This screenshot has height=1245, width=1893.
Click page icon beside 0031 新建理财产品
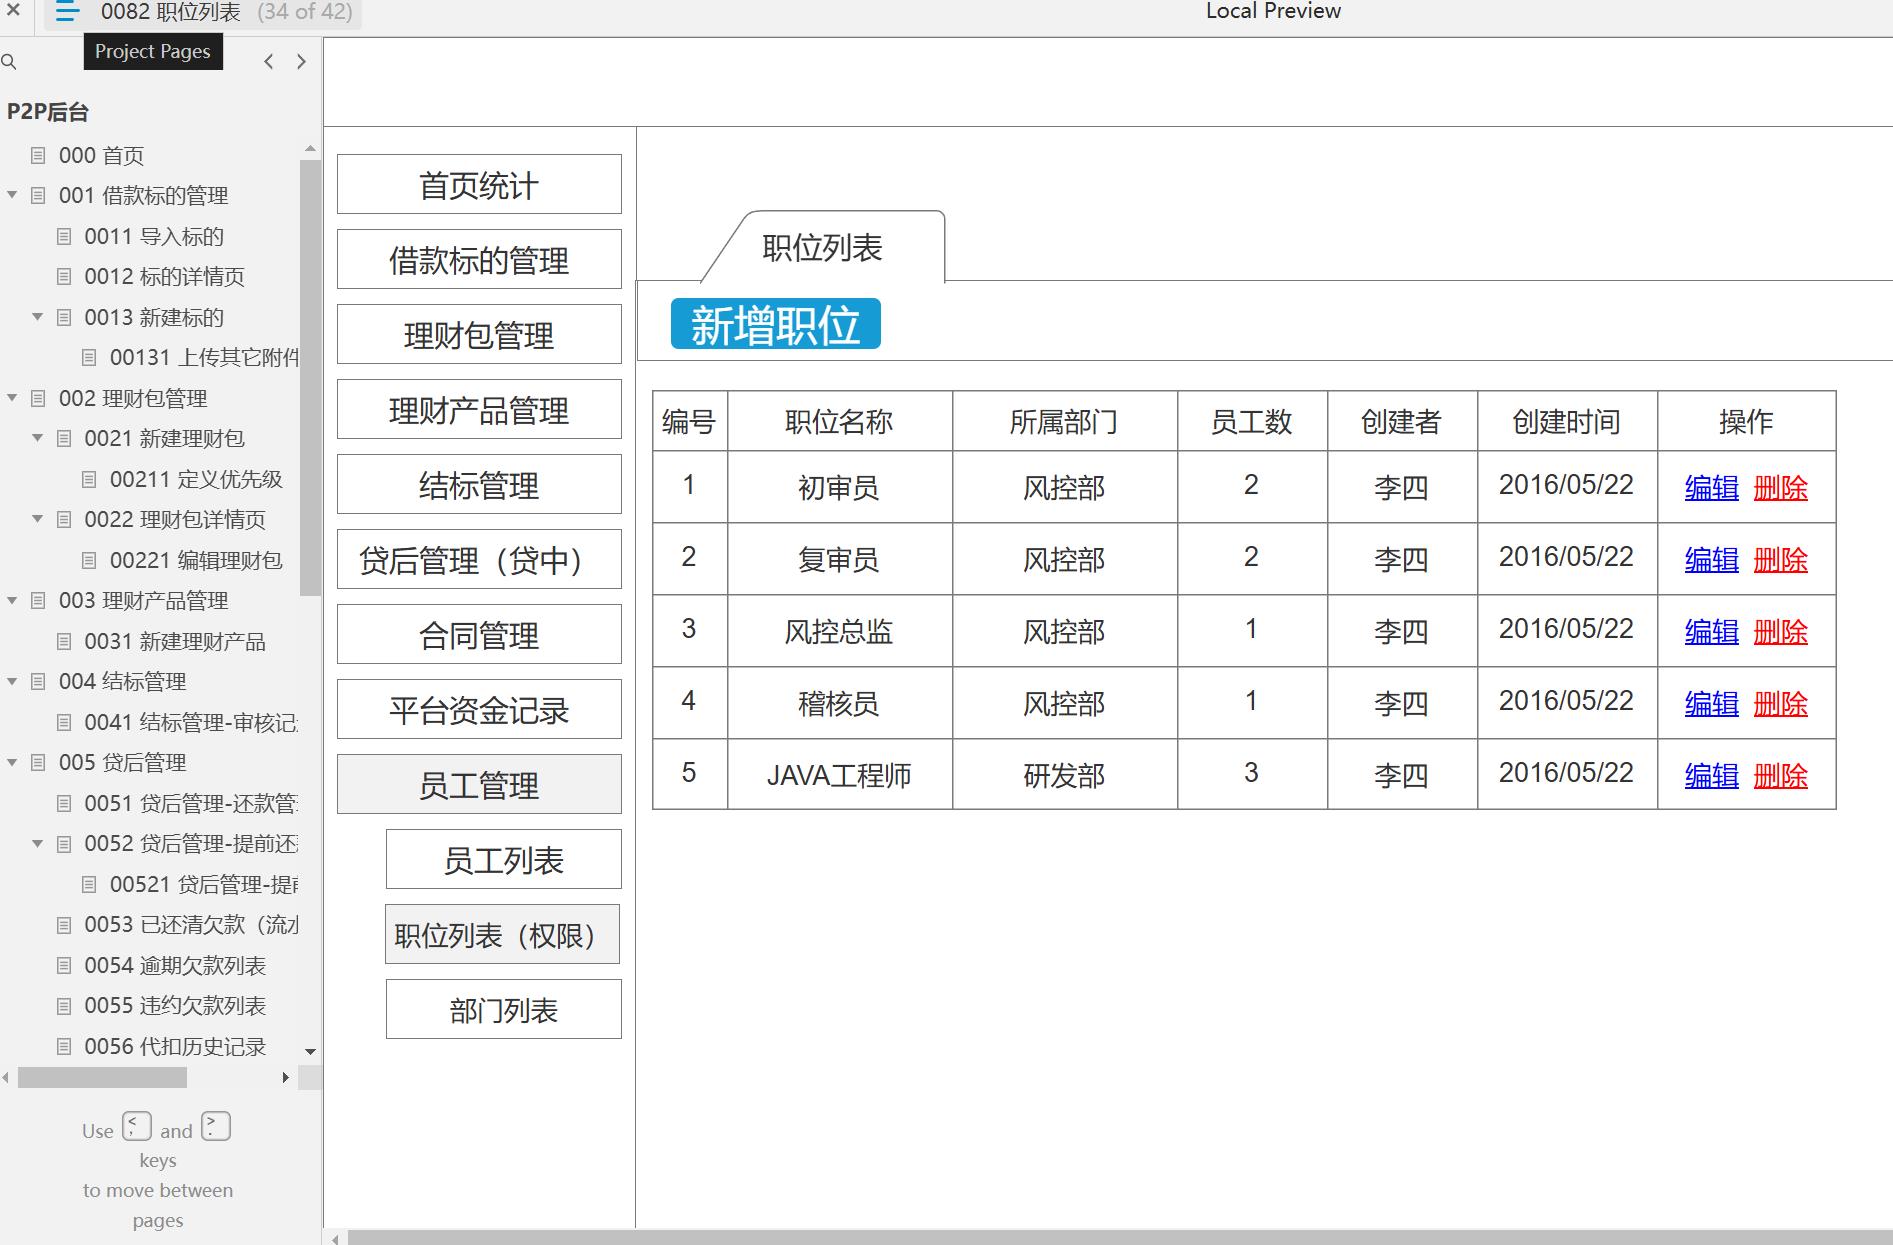[x=64, y=641]
